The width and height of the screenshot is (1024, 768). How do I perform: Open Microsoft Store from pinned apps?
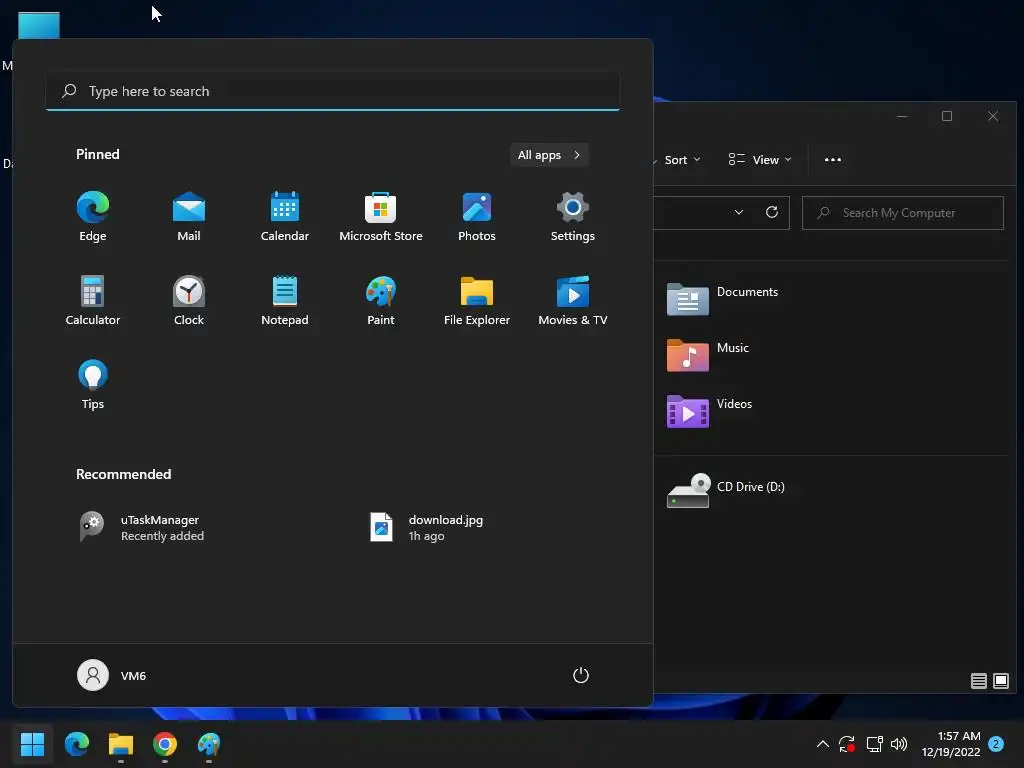point(381,217)
